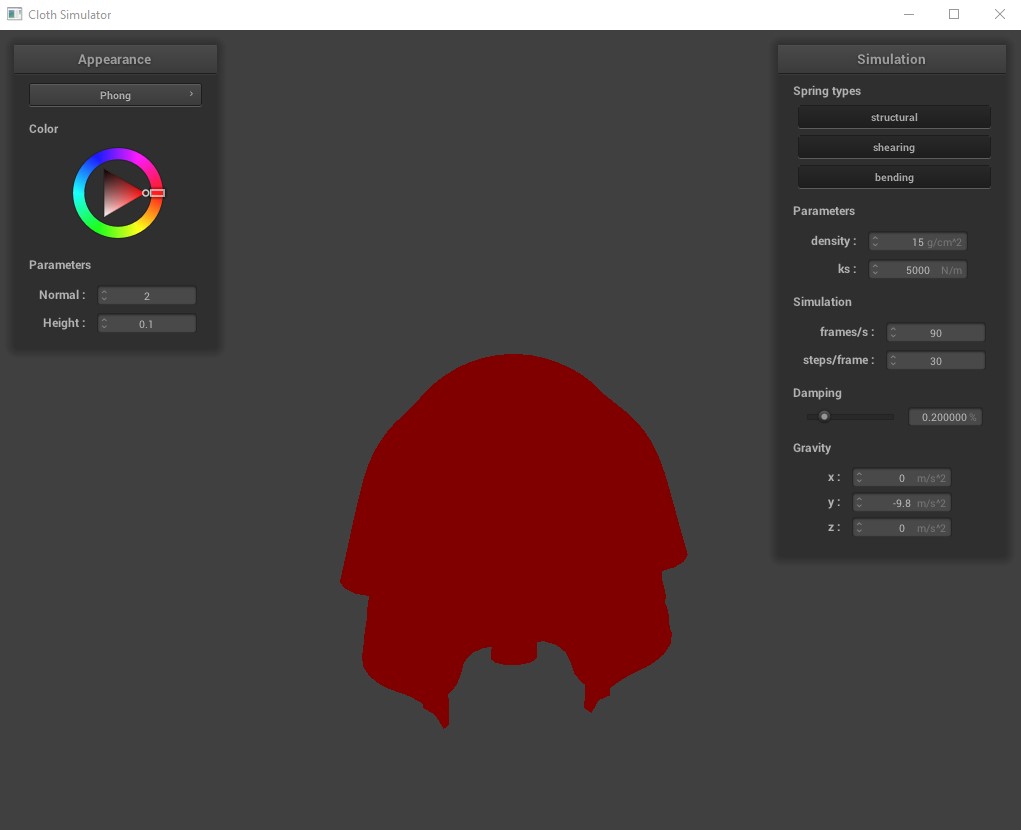
Task: Click the density value field
Action: click(917, 242)
